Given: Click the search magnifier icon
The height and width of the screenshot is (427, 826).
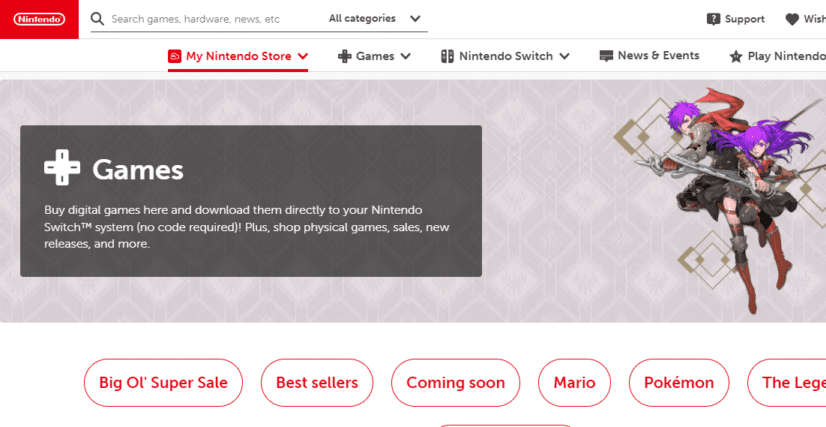Looking at the screenshot, I should point(97,19).
